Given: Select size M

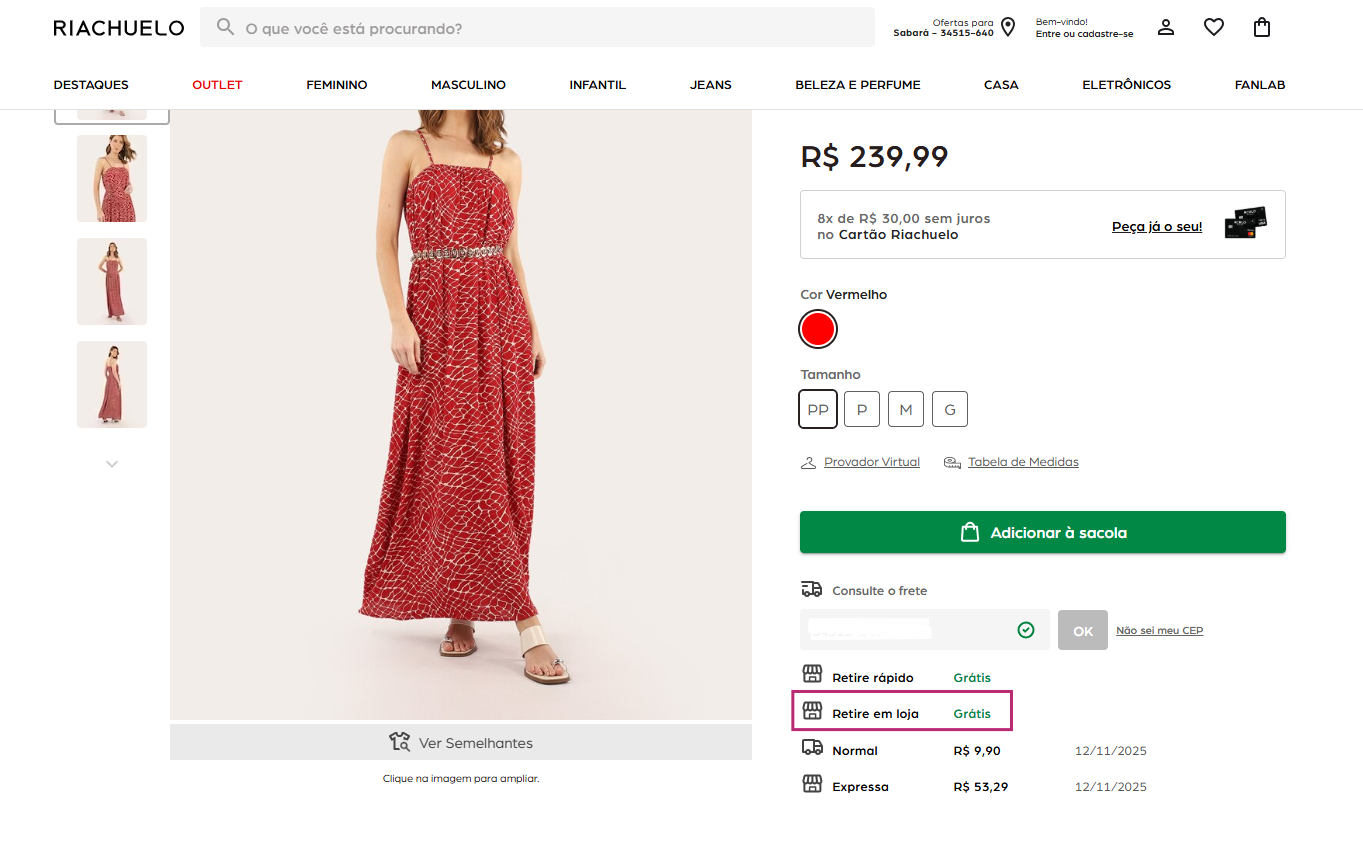Looking at the screenshot, I should click(x=905, y=408).
